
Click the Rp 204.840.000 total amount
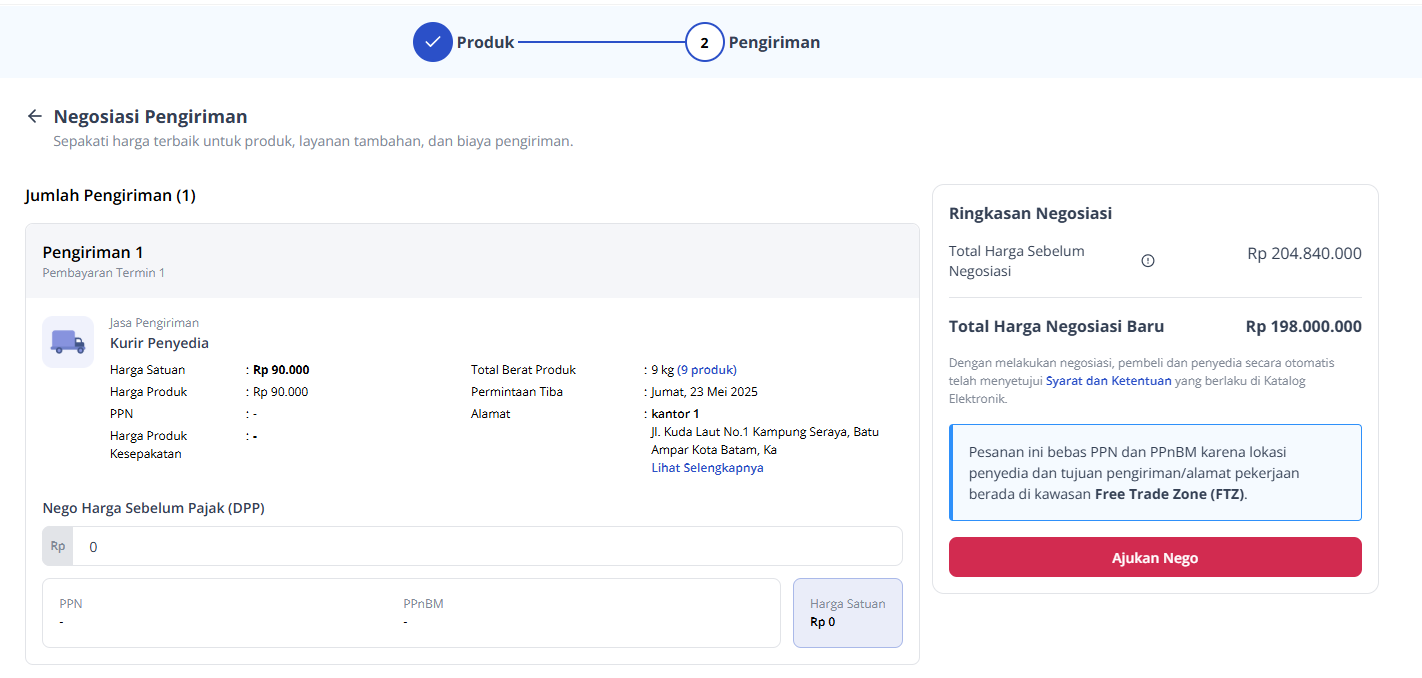click(1304, 254)
